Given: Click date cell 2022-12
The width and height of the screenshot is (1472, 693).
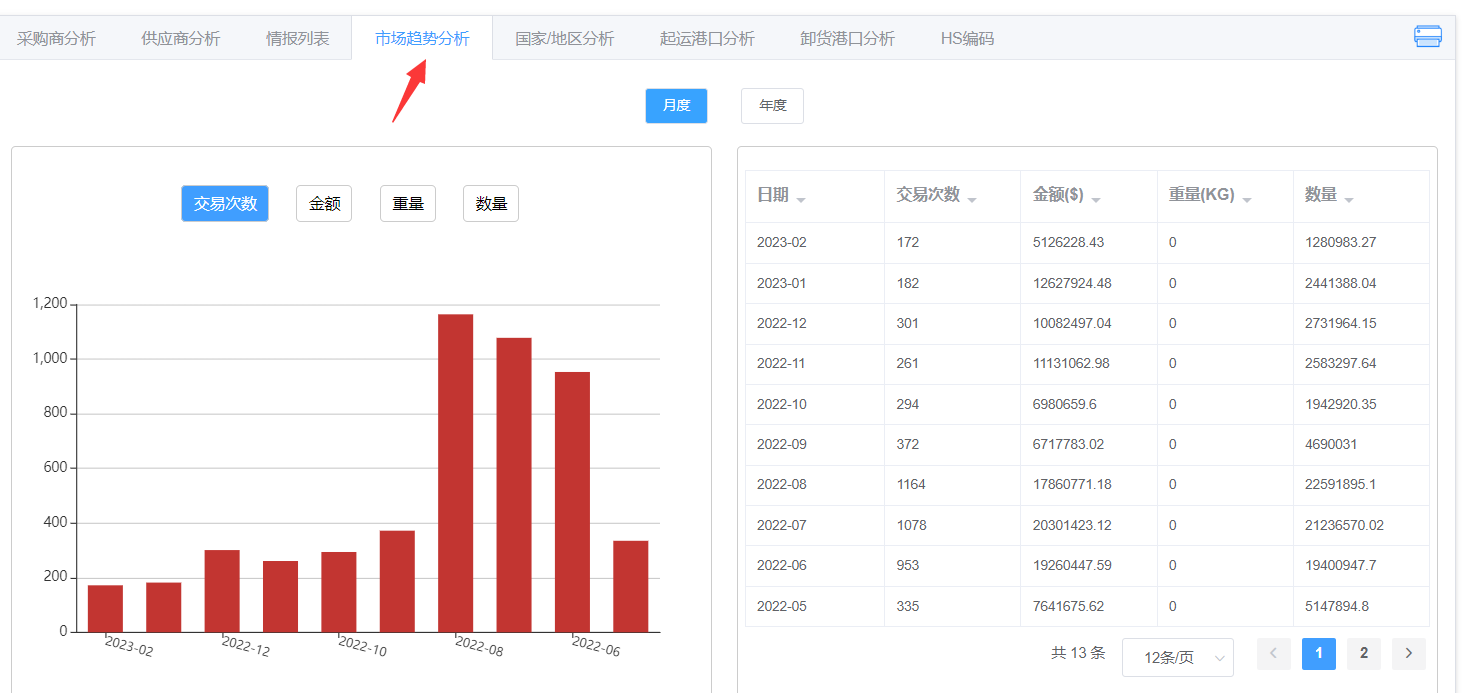Looking at the screenshot, I should (x=782, y=323).
